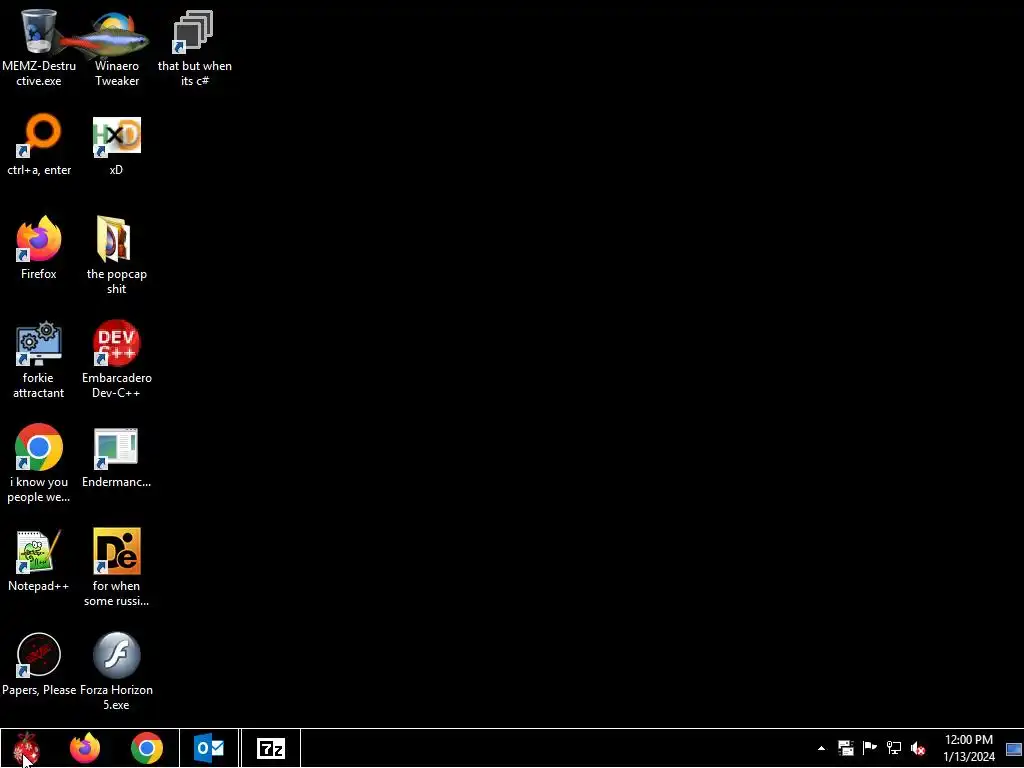
Task: Click the Action Center flag tray icon
Action: pos(870,748)
